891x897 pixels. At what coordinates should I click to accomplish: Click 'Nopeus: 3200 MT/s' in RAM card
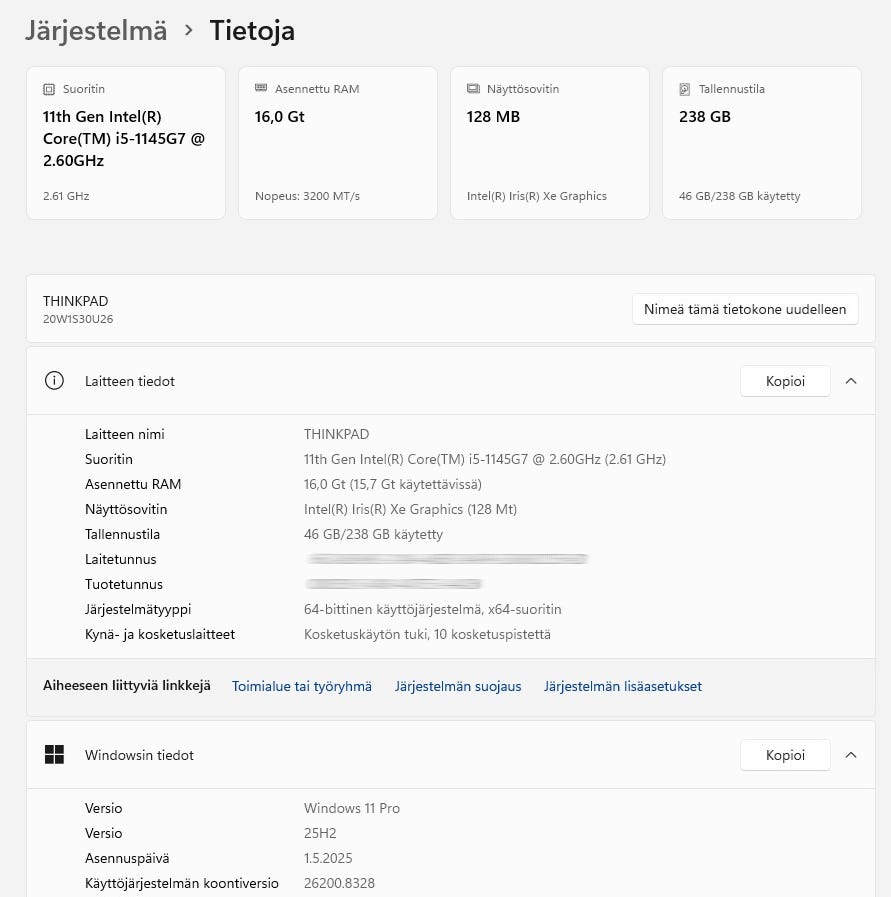coord(307,196)
